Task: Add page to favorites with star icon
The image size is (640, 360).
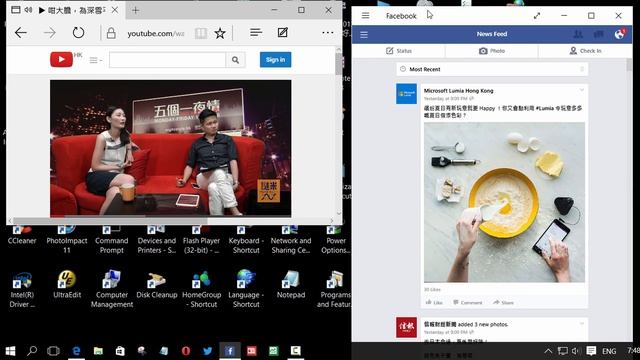Action: [220, 33]
